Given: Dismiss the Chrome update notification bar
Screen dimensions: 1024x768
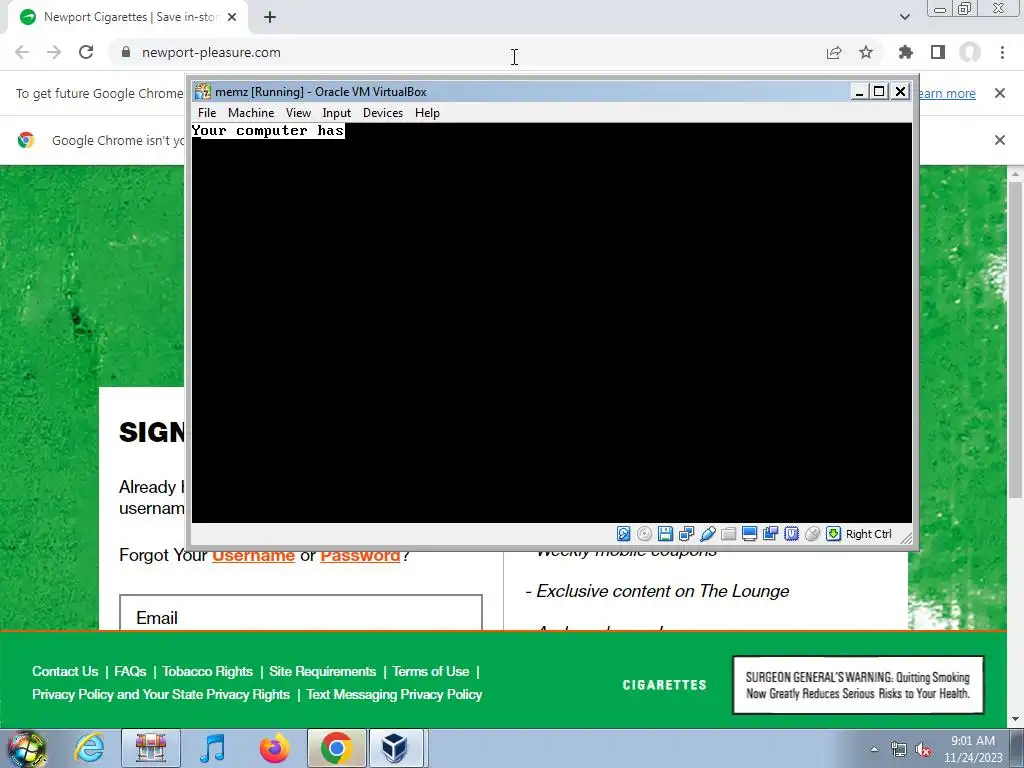Looking at the screenshot, I should coord(1000,93).
